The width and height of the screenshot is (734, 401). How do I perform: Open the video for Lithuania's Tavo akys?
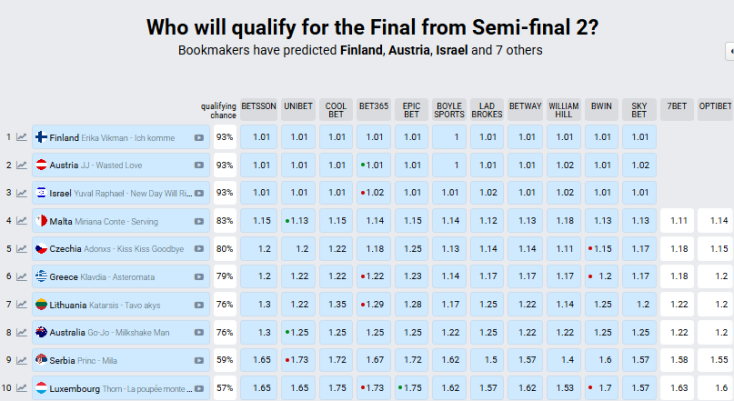199,304
